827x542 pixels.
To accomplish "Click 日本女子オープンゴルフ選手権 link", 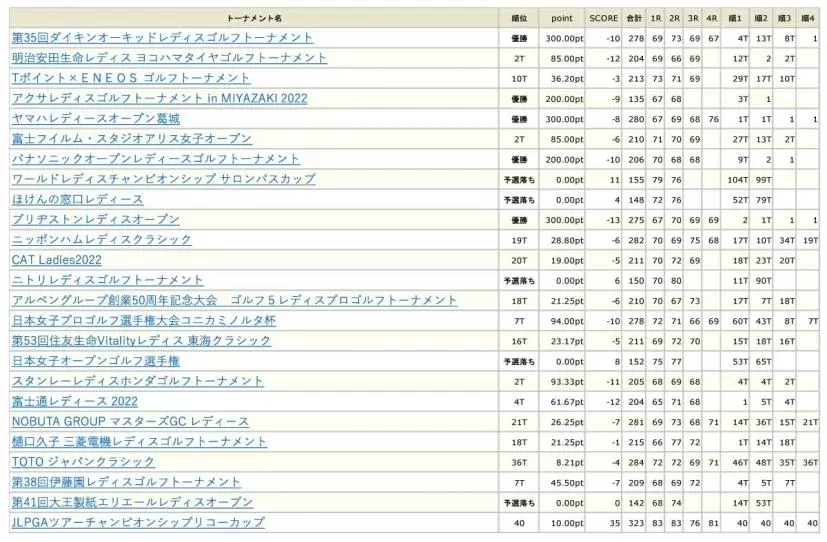I will [x=95, y=361].
